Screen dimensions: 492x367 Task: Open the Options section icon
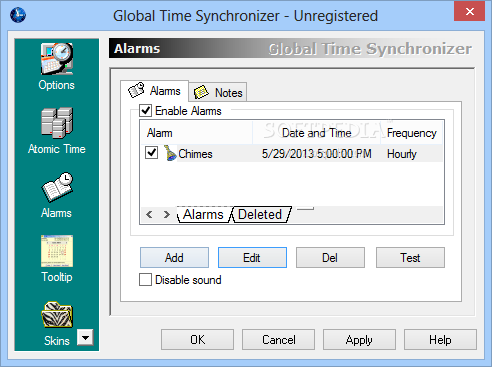click(57, 59)
